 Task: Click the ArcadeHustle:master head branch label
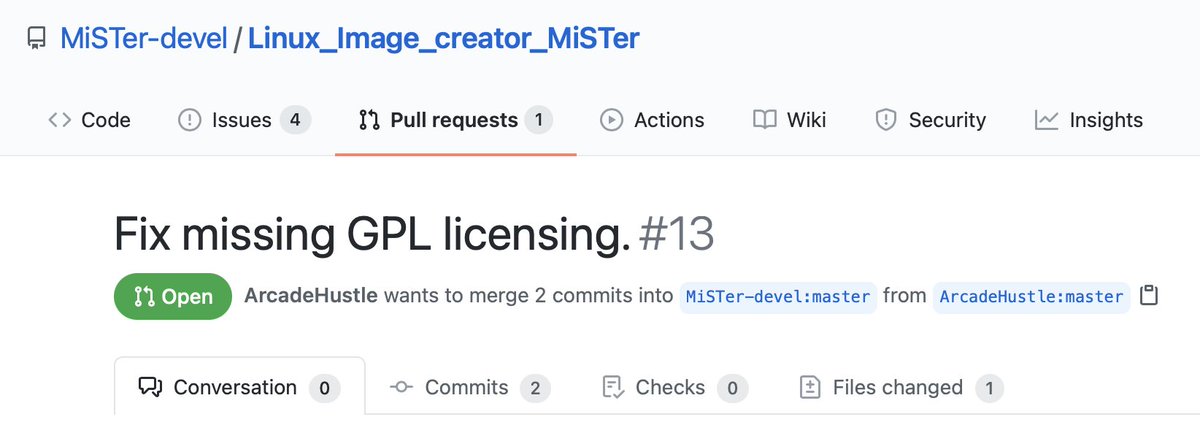1032,297
